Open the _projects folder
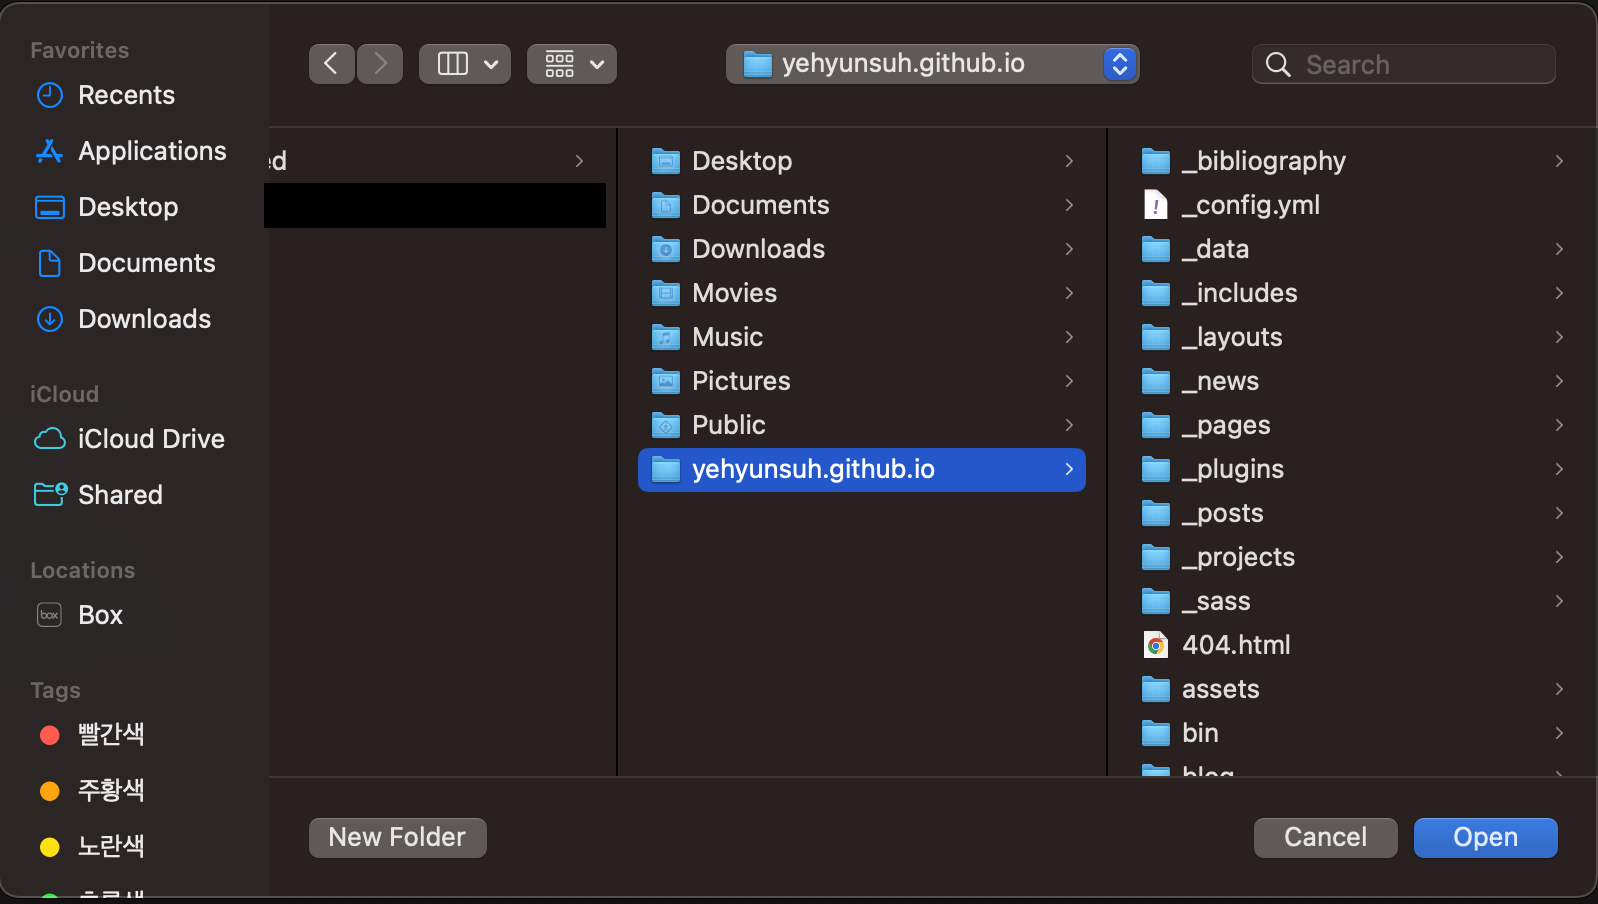The width and height of the screenshot is (1598, 904). (x=1352, y=557)
